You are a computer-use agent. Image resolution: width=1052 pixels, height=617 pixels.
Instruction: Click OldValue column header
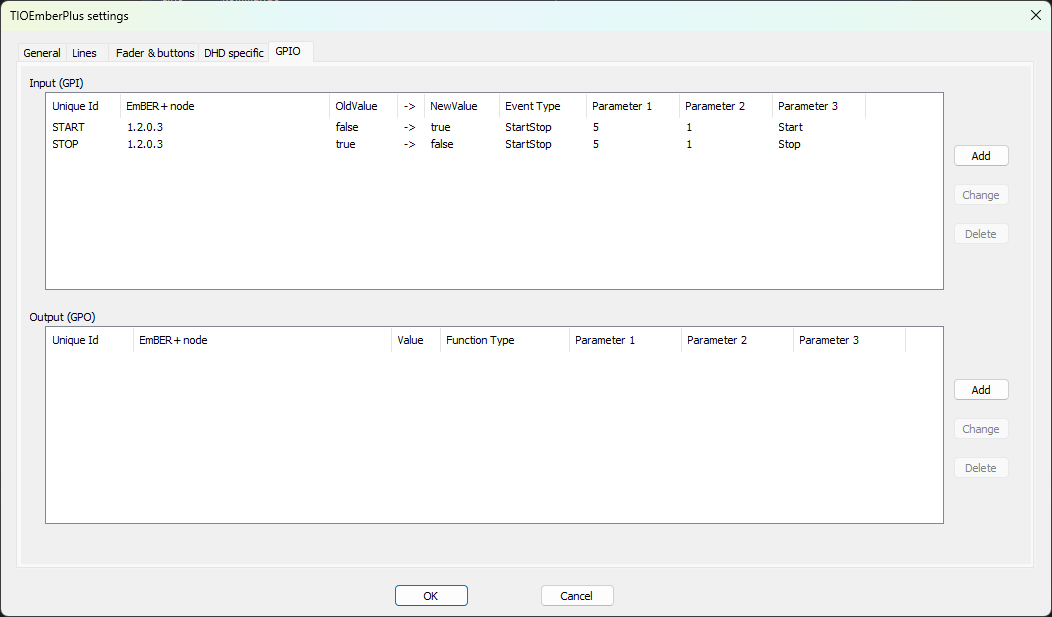(x=363, y=106)
